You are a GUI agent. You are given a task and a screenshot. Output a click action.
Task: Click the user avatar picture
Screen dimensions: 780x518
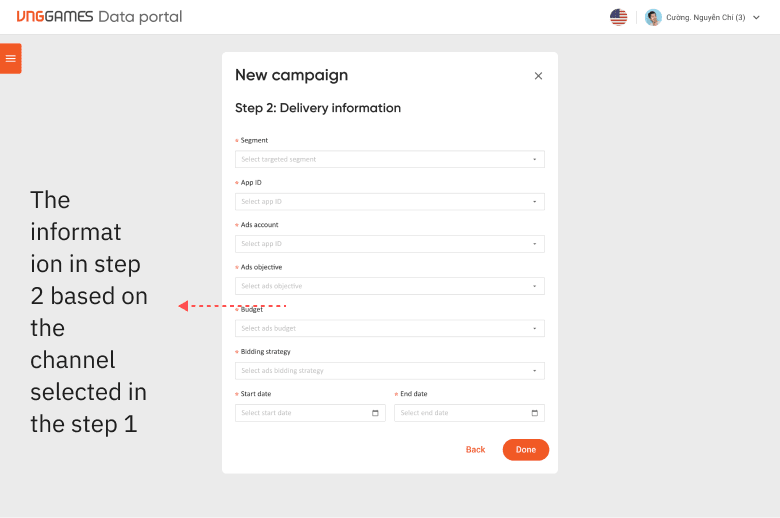pyautogui.click(x=653, y=17)
